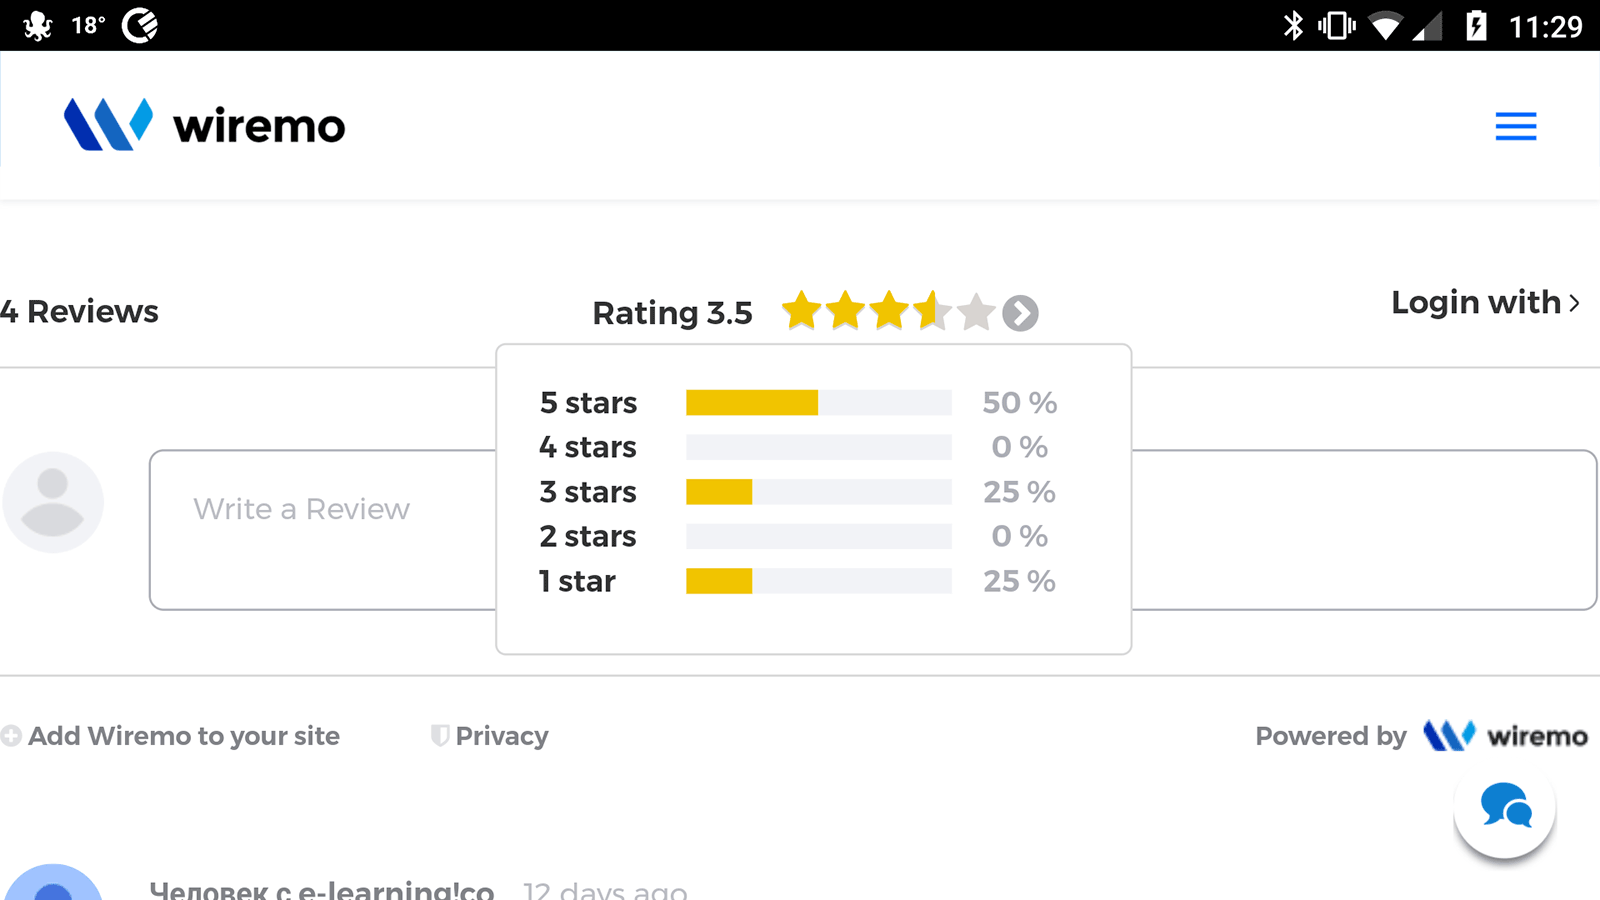Click the 4 stars row
Viewport: 1600px width, 900px height.
[797, 447]
